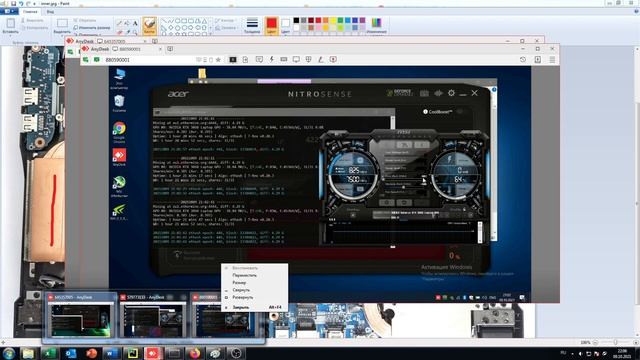Open the AnyDesk file transfer icon

point(245,60)
